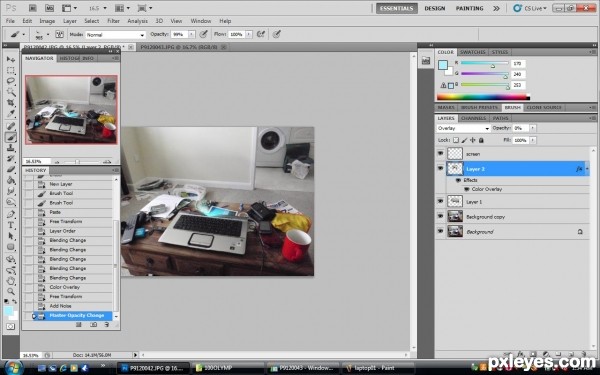Select the Paint Bucket tool
The width and height of the screenshot is (600, 375).
pyautogui.click(x=11, y=180)
